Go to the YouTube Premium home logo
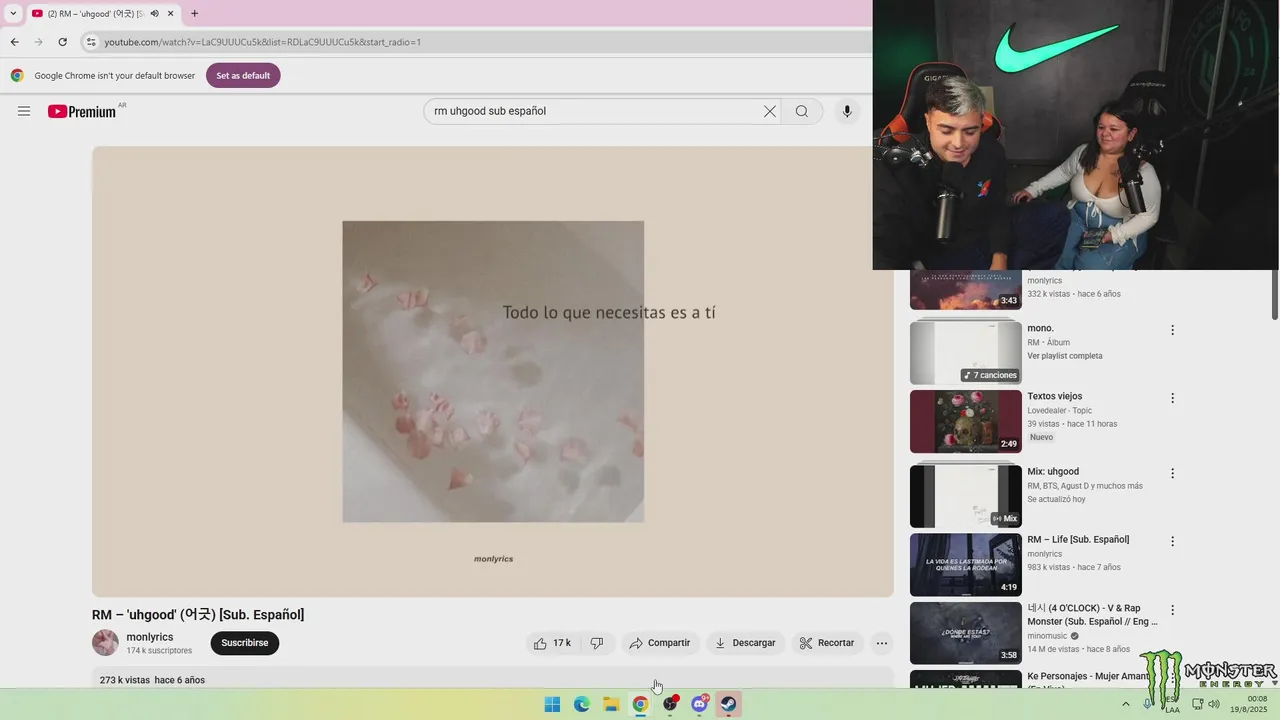1280x720 pixels. 82,111
